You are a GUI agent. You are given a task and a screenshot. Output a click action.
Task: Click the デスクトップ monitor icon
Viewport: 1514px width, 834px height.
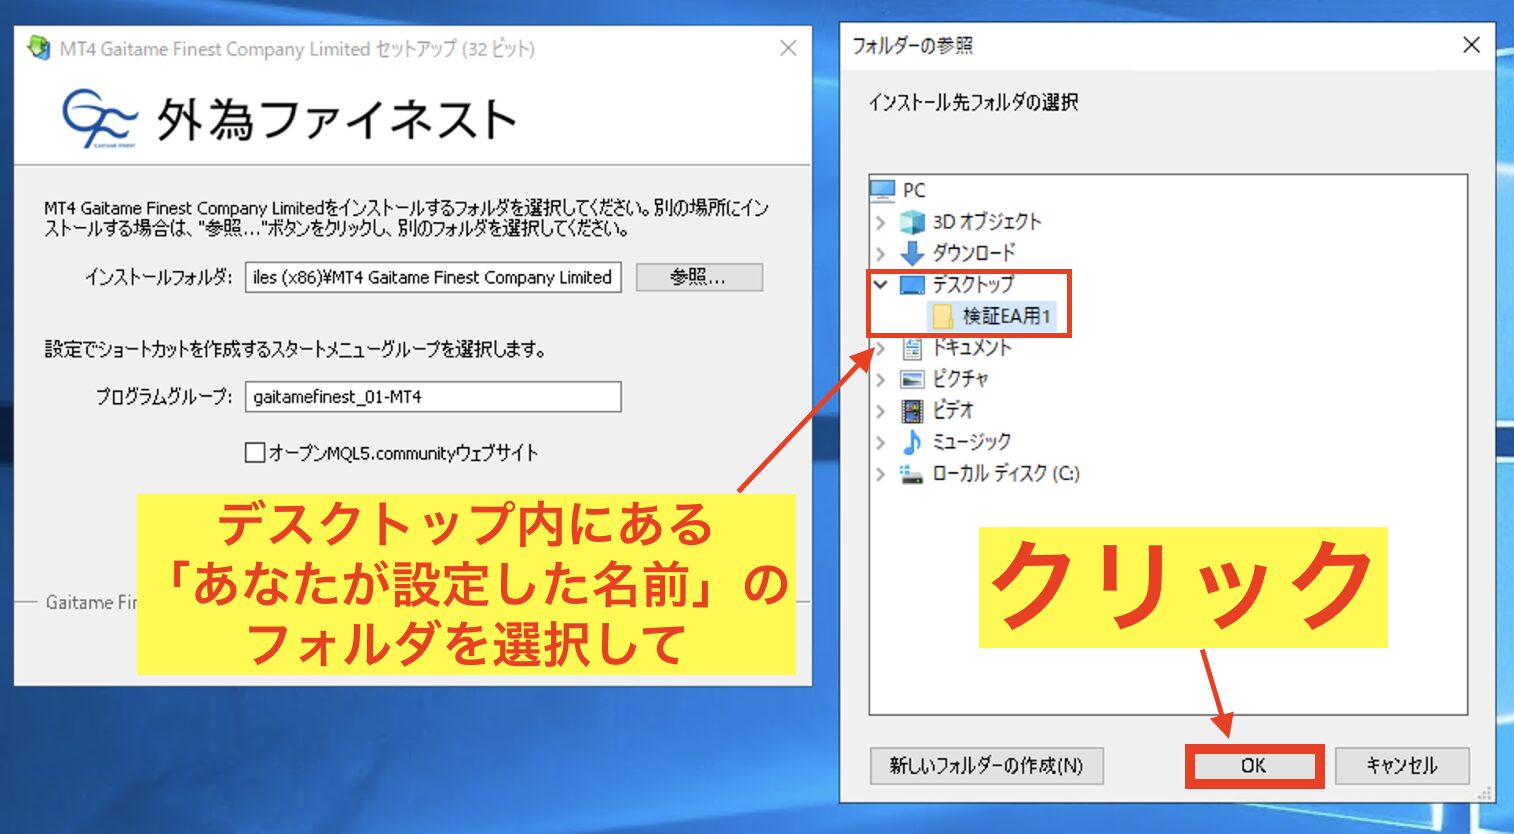(912, 284)
